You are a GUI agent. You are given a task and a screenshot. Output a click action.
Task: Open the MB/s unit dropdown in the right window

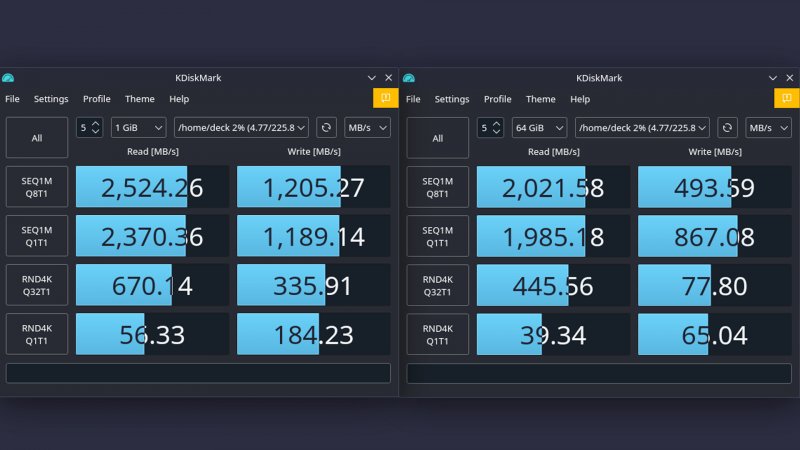point(768,127)
